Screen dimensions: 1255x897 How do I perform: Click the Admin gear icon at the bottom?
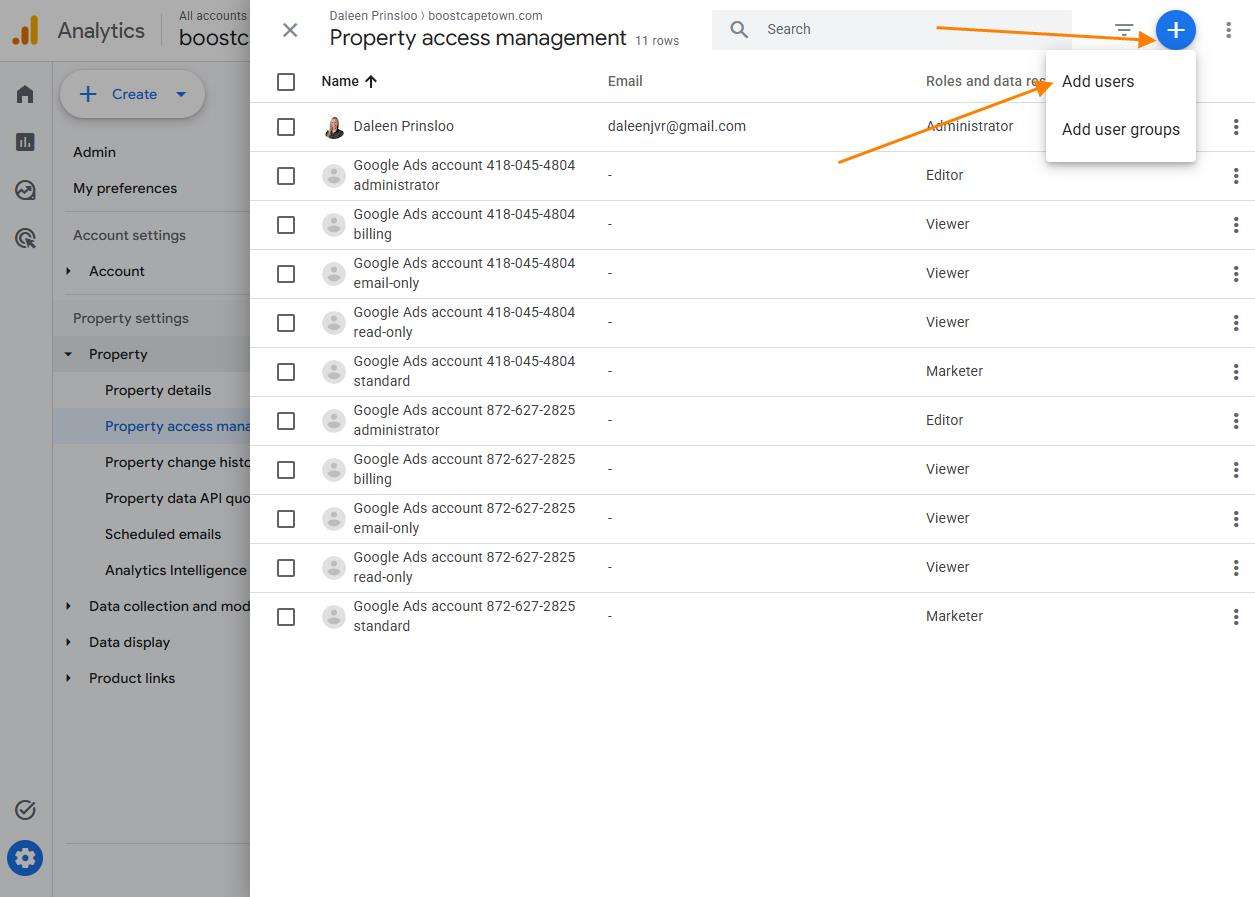[x=25, y=858]
